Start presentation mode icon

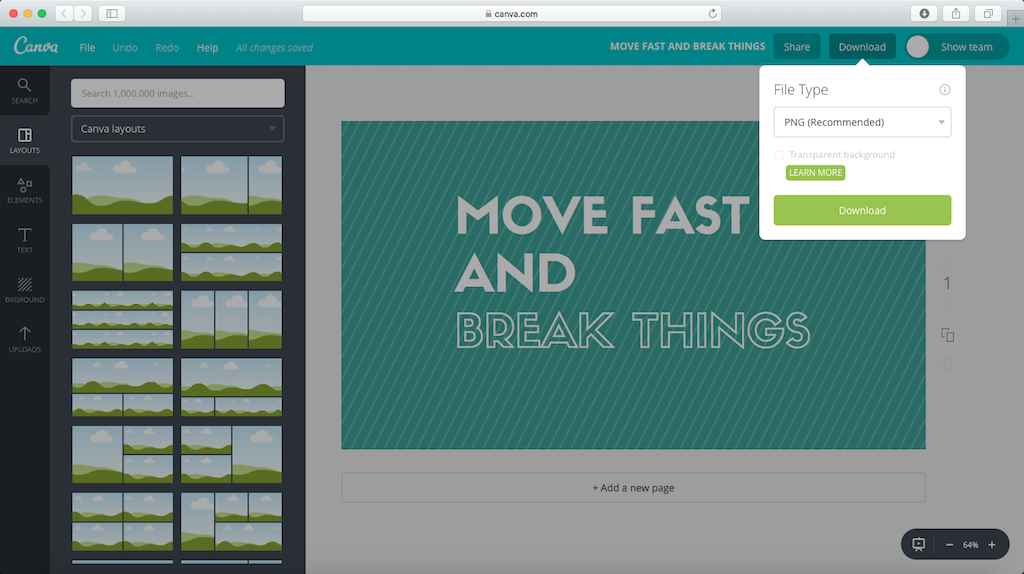918,544
